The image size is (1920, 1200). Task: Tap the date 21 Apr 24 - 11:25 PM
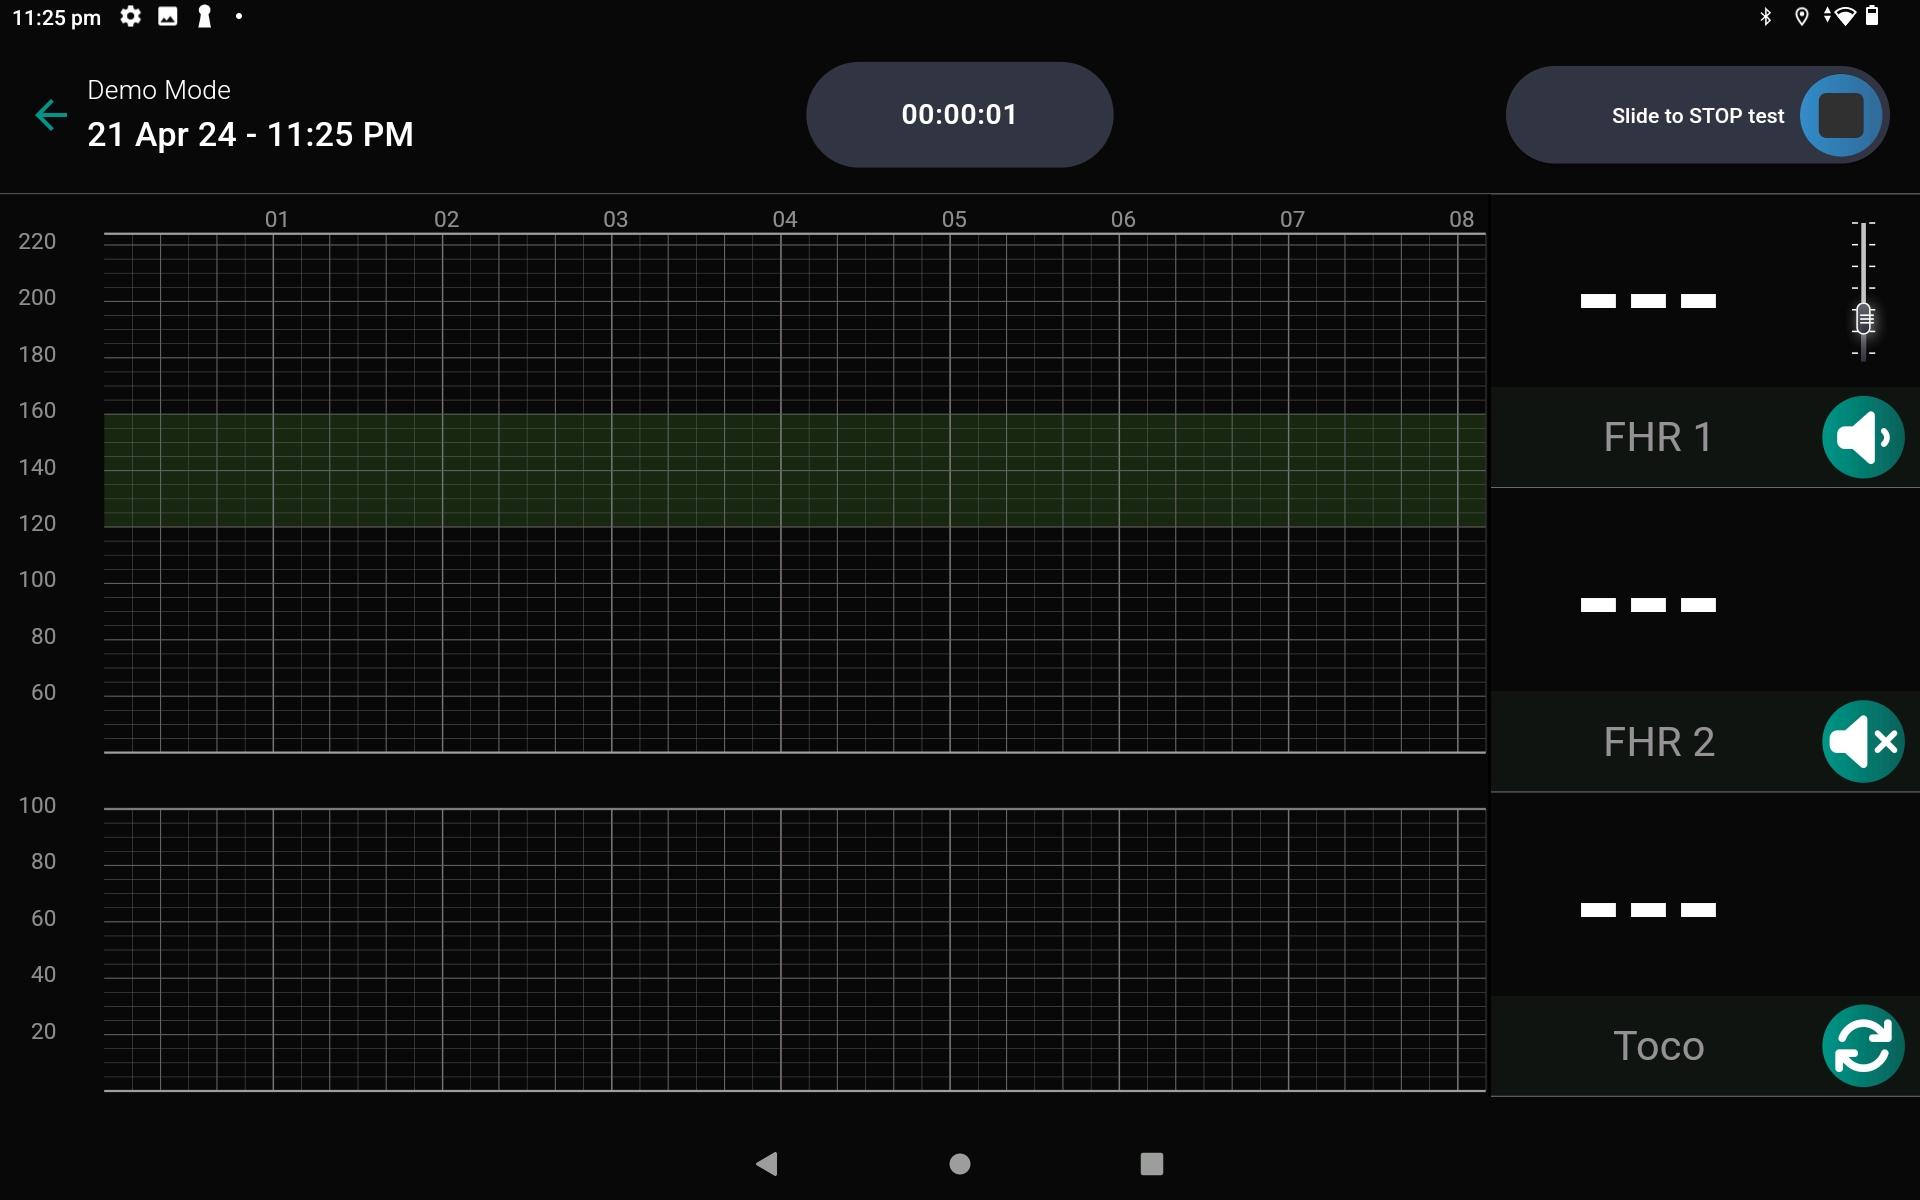(x=250, y=134)
